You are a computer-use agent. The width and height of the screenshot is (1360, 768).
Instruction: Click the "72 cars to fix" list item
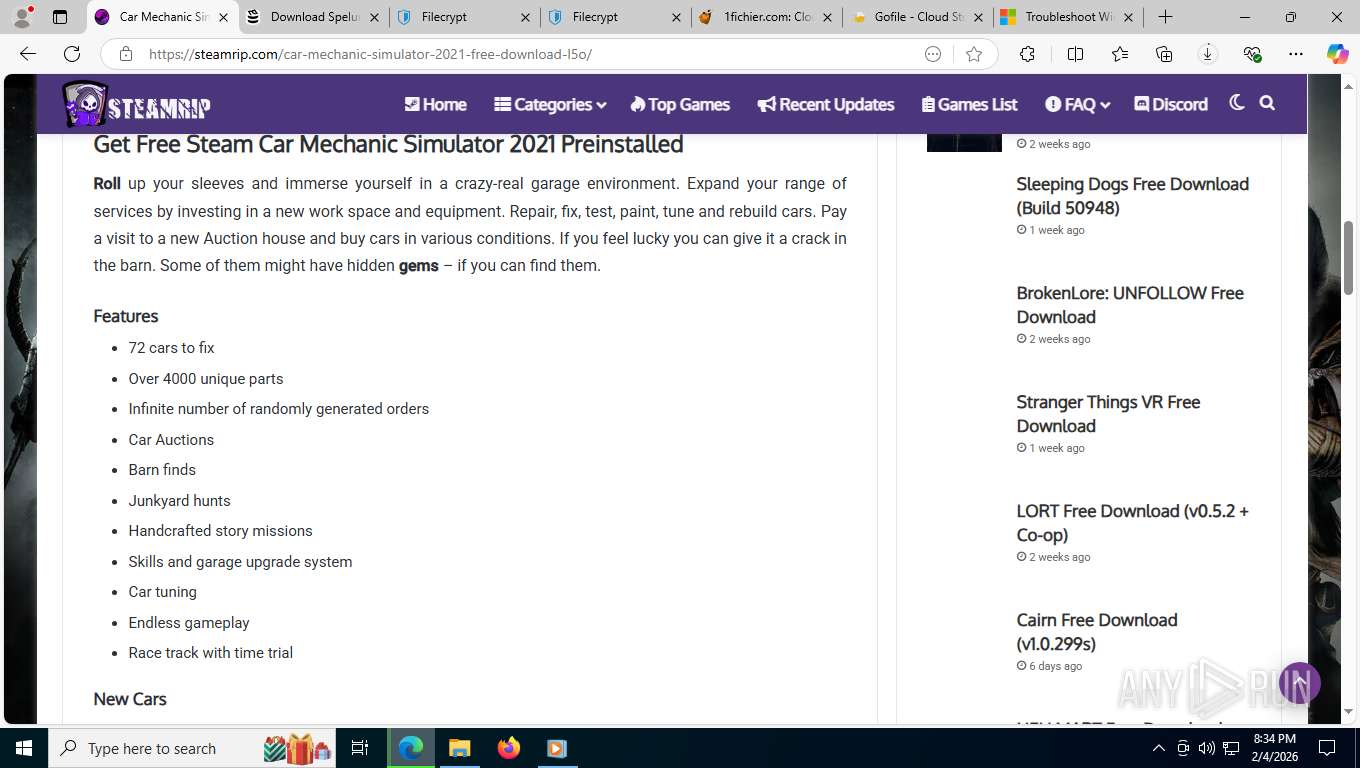171,348
